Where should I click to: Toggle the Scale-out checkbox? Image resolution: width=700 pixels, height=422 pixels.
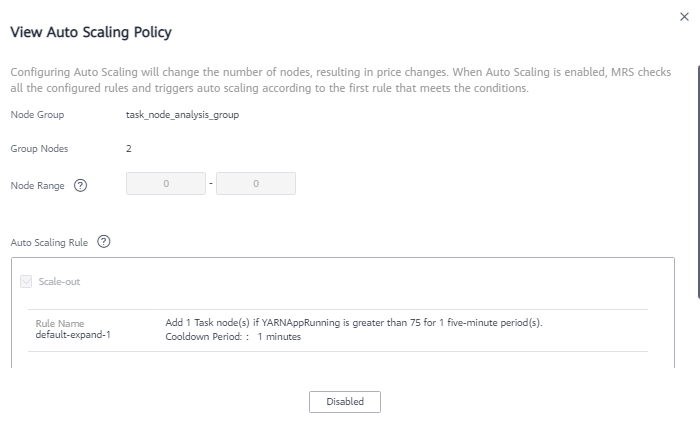tap(26, 282)
